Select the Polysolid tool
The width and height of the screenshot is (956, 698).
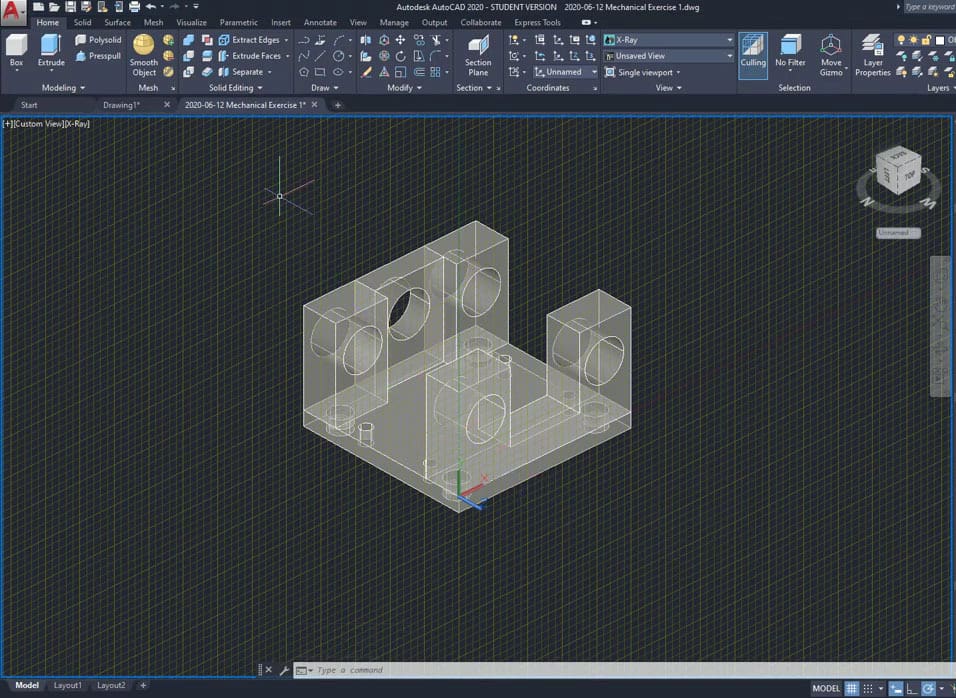pyautogui.click(x=98, y=40)
